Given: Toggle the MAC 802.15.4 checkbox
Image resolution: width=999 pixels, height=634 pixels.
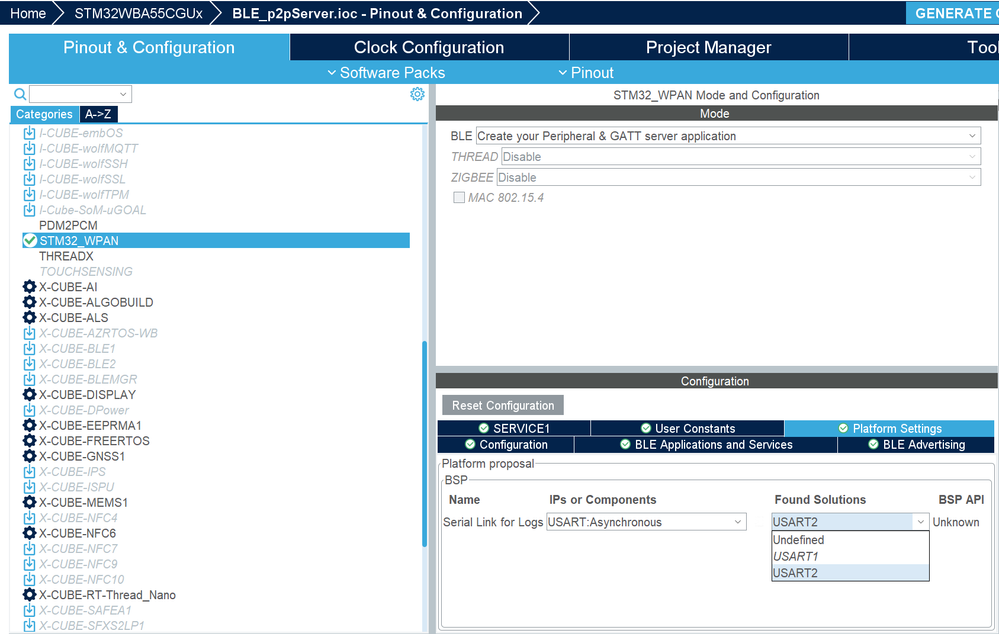Looking at the screenshot, I should pyautogui.click(x=459, y=198).
